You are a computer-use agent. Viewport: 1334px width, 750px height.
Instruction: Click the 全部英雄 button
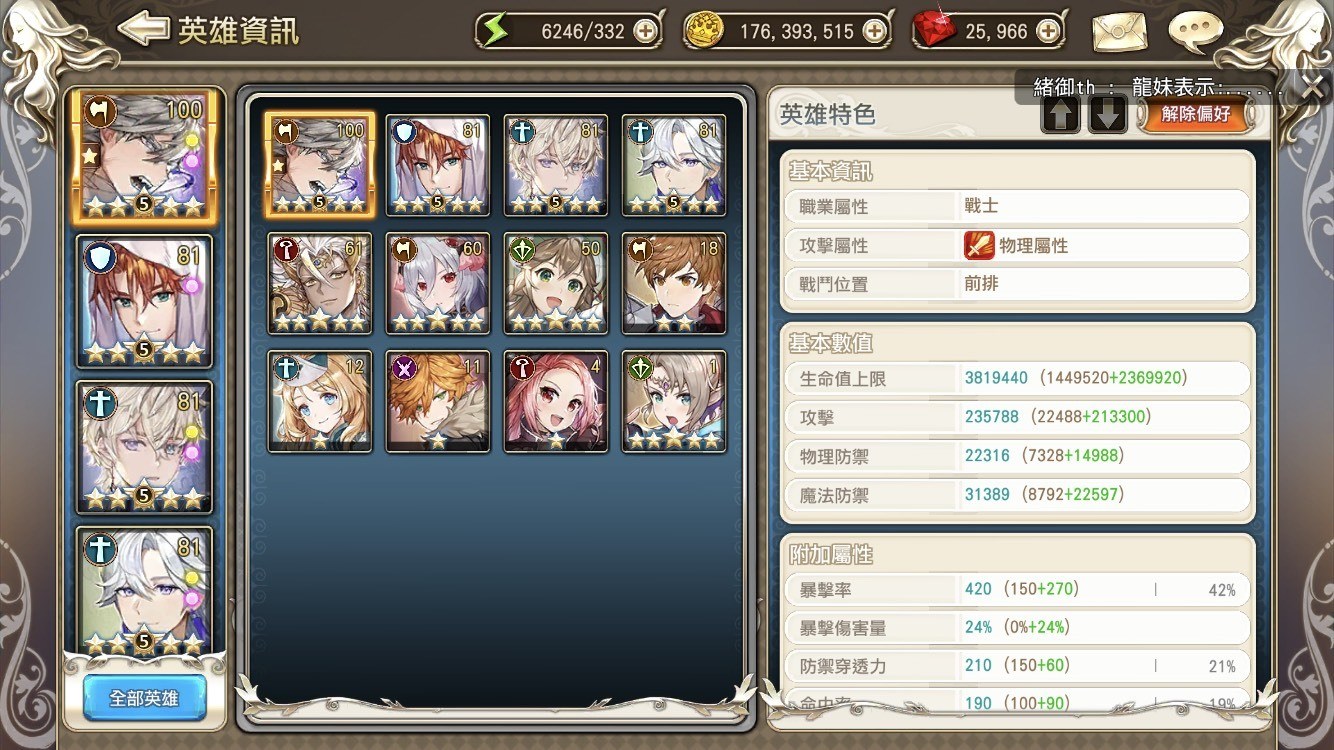pyautogui.click(x=145, y=698)
